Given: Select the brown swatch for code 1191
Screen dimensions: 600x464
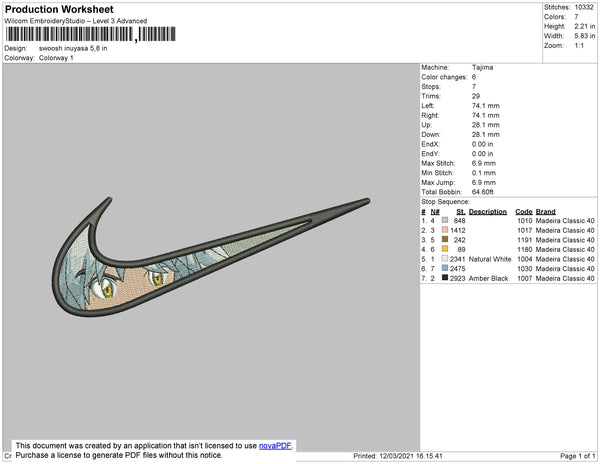Looking at the screenshot, I should point(445,239).
